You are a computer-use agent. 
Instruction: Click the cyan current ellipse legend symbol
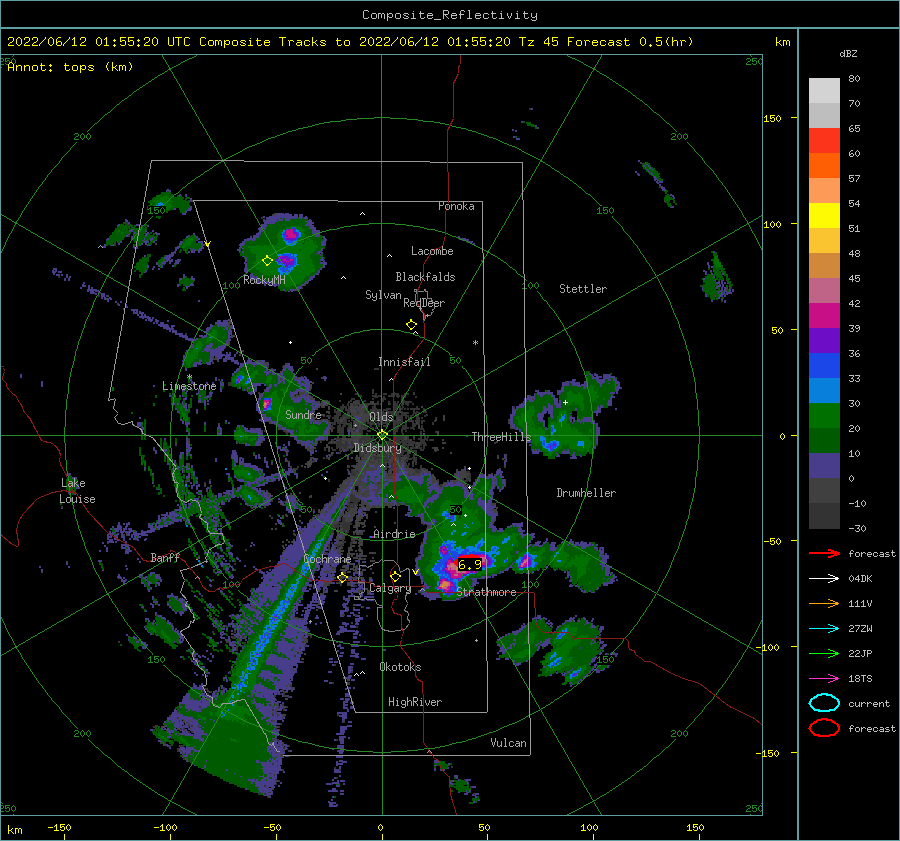pos(824,703)
